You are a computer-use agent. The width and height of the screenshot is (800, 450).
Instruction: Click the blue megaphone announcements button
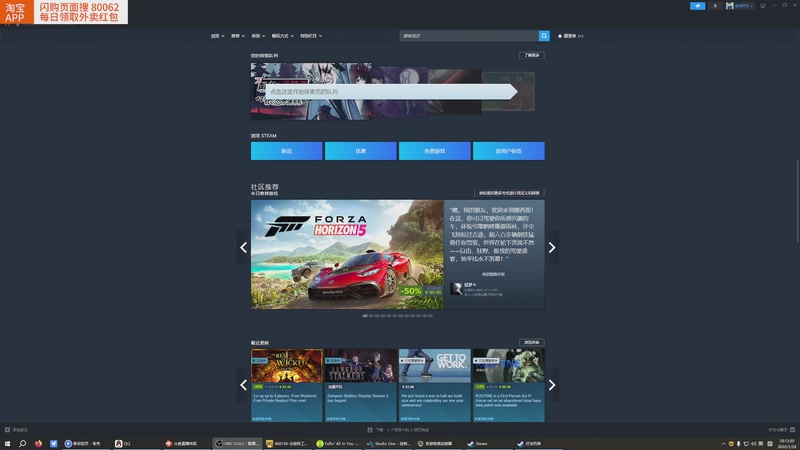[x=697, y=6]
